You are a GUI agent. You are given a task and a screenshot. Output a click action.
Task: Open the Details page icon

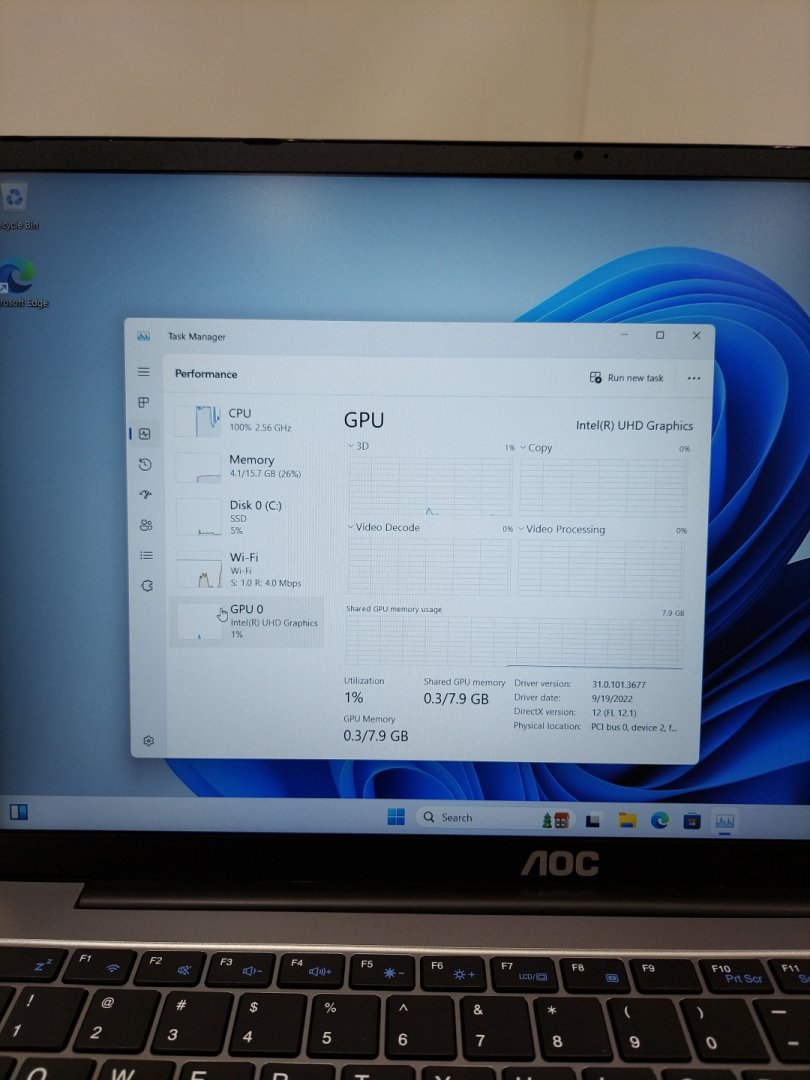[146, 555]
